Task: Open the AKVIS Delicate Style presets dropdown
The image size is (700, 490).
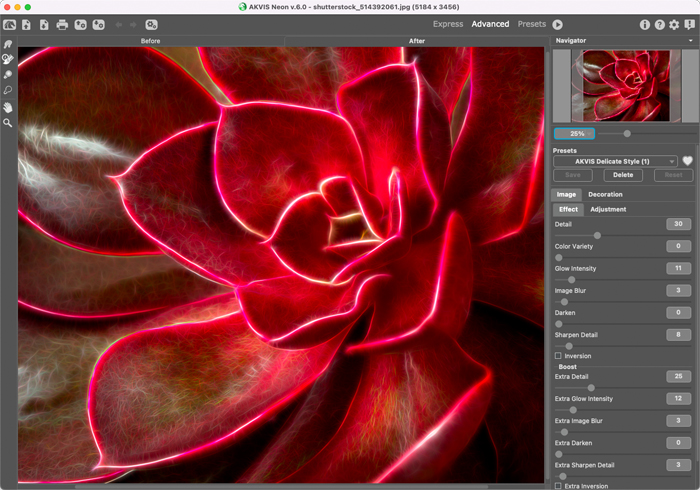Action: (x=615, y=161)
